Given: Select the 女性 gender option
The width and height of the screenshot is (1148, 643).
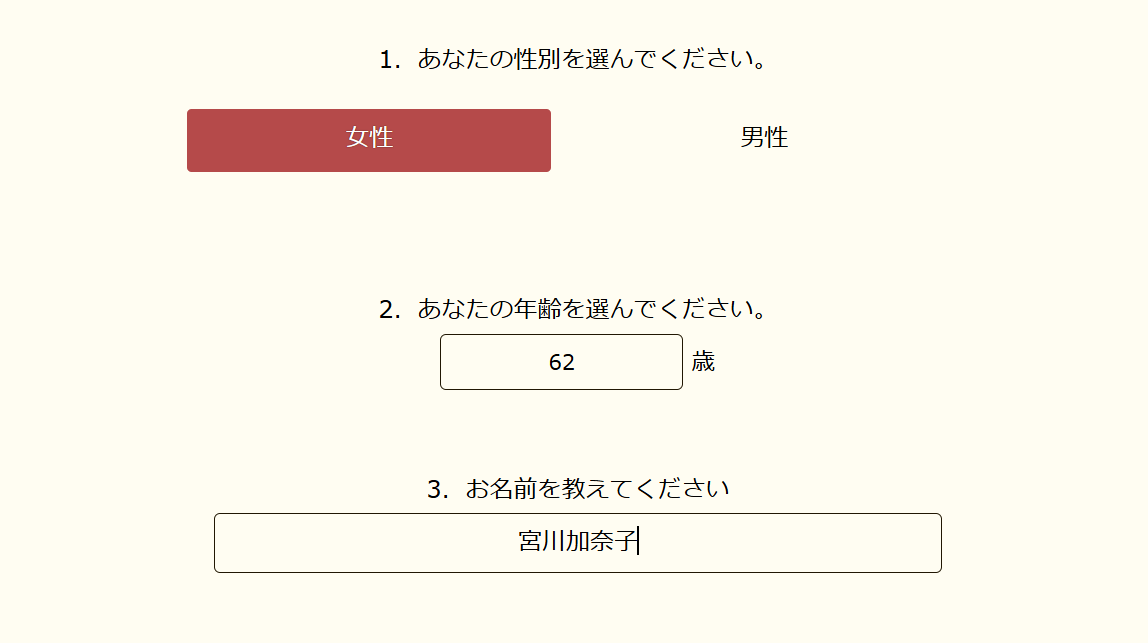Looking at the screenshot, I should tap(369, 140).
